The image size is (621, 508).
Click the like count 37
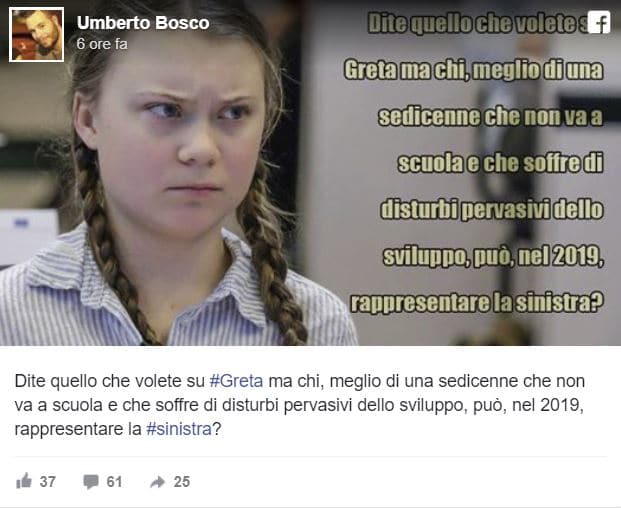[x=48, y=481]
